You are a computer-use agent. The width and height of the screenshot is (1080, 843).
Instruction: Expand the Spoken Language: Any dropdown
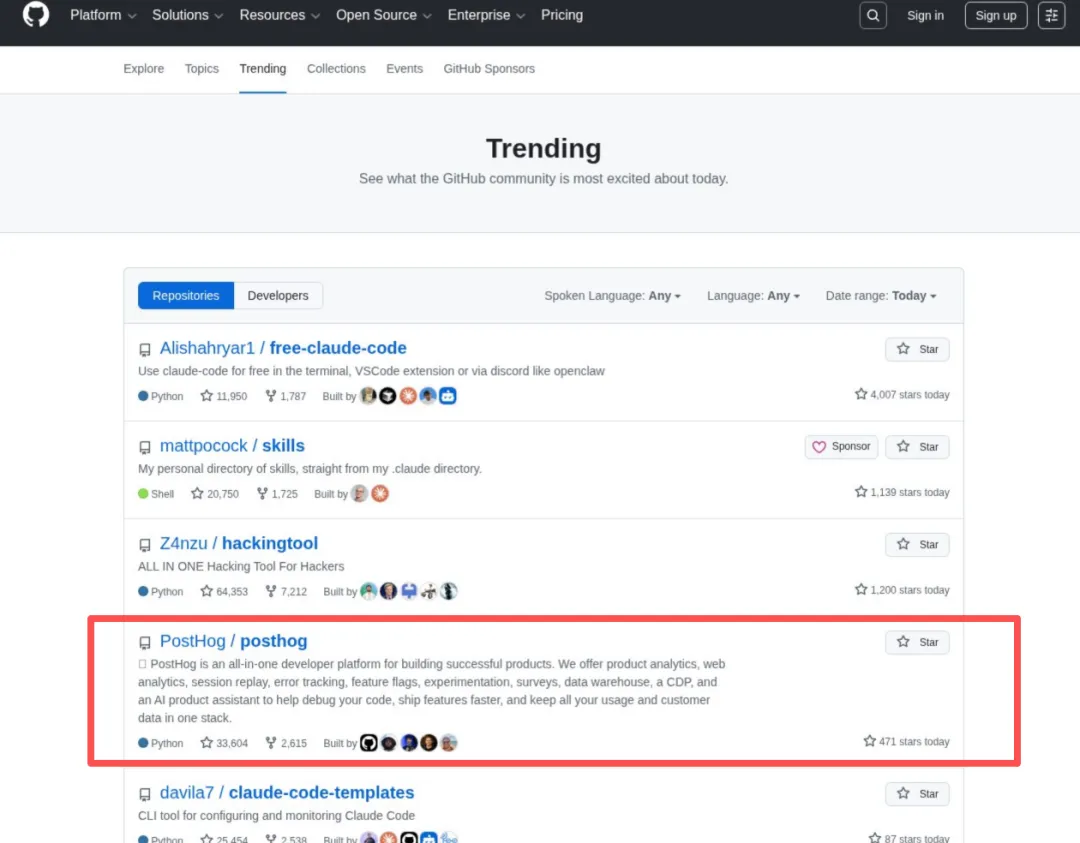[612, 295]
